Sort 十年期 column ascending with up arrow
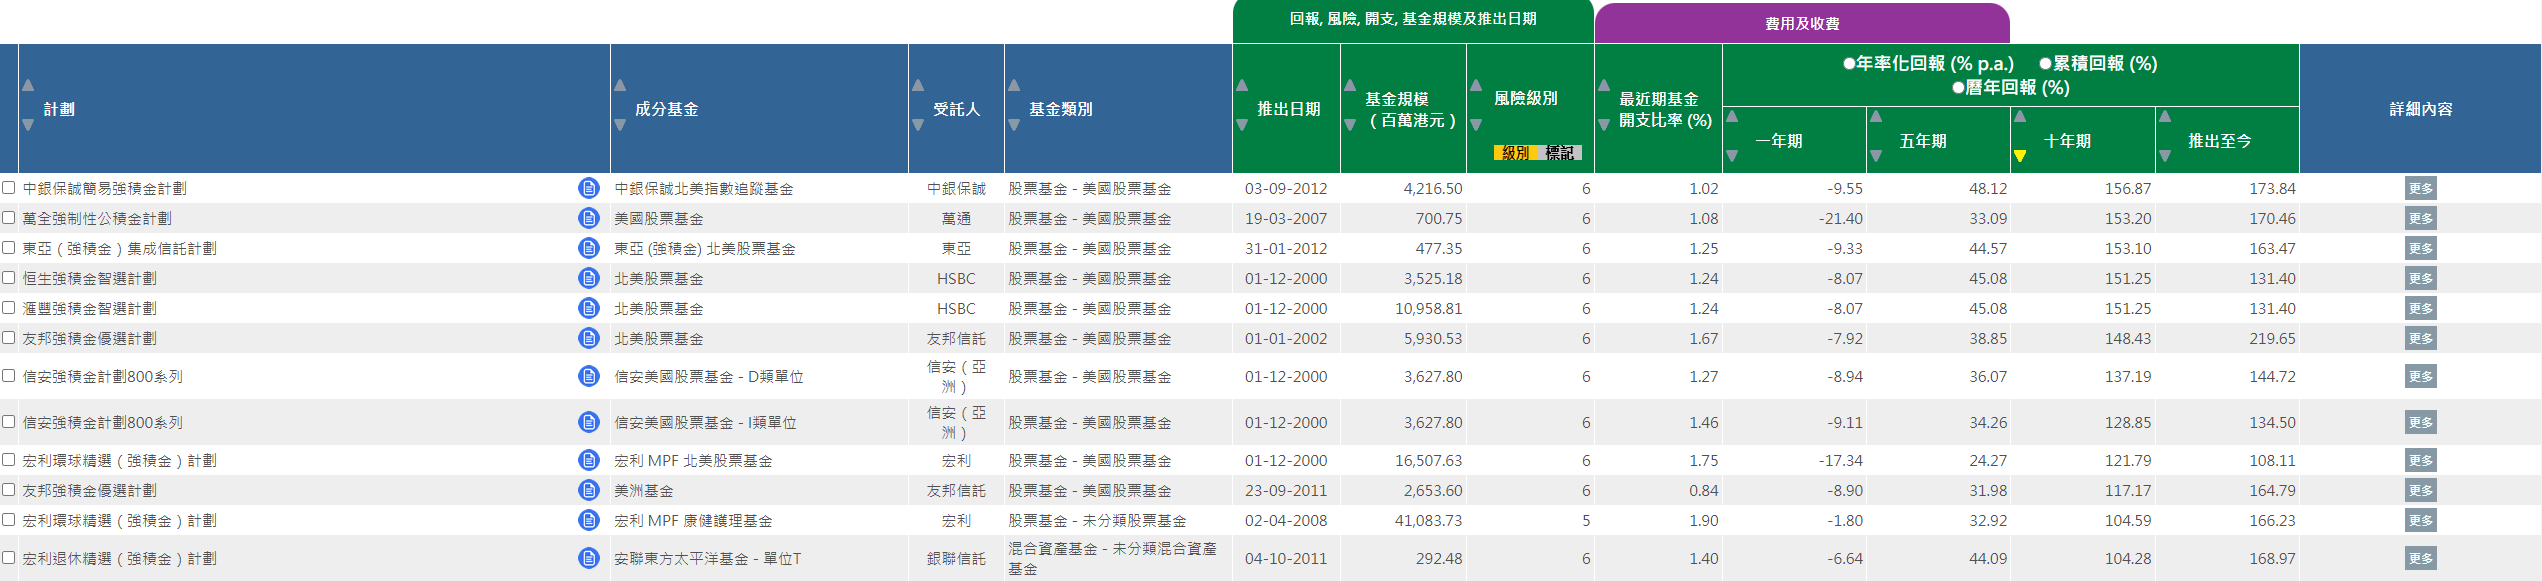Screen dimensions: 2542x581 tap(2020, 117)
